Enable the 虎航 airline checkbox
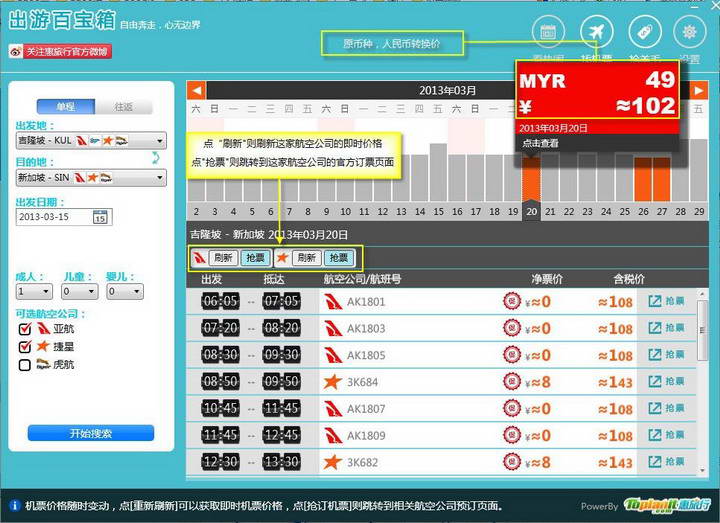 [x=25, y=365]
